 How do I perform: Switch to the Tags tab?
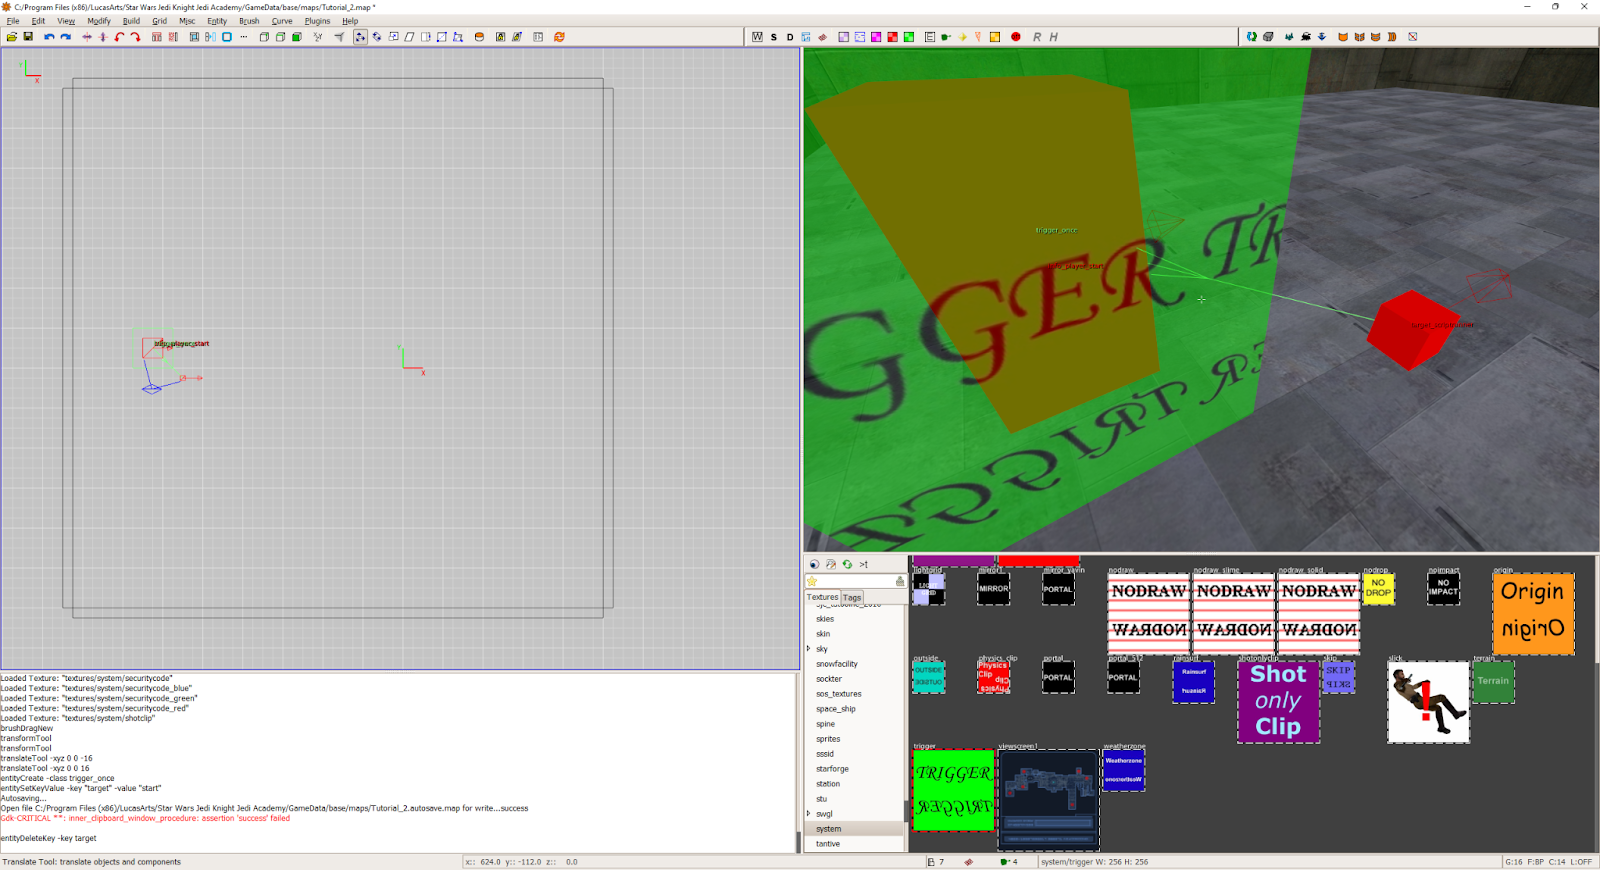tap(852, 597)
